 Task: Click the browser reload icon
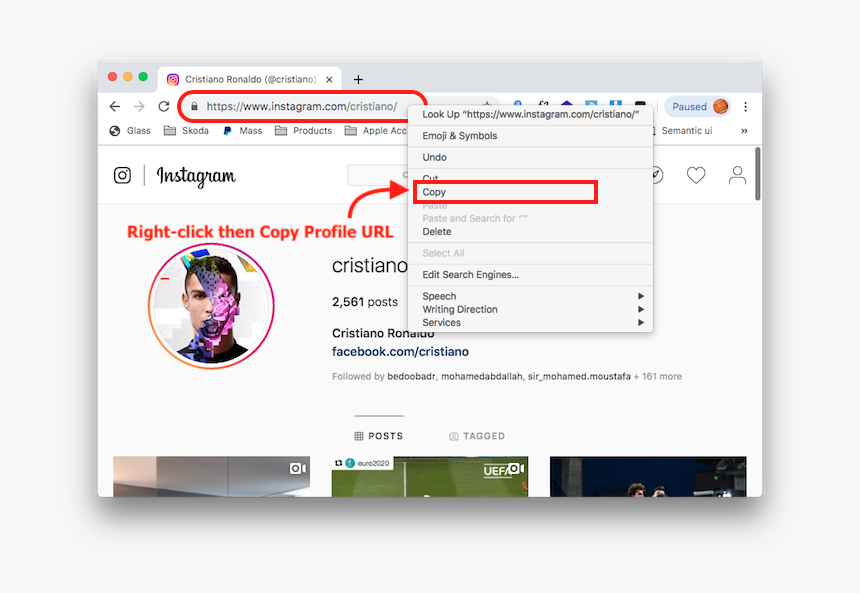point(164,106)
